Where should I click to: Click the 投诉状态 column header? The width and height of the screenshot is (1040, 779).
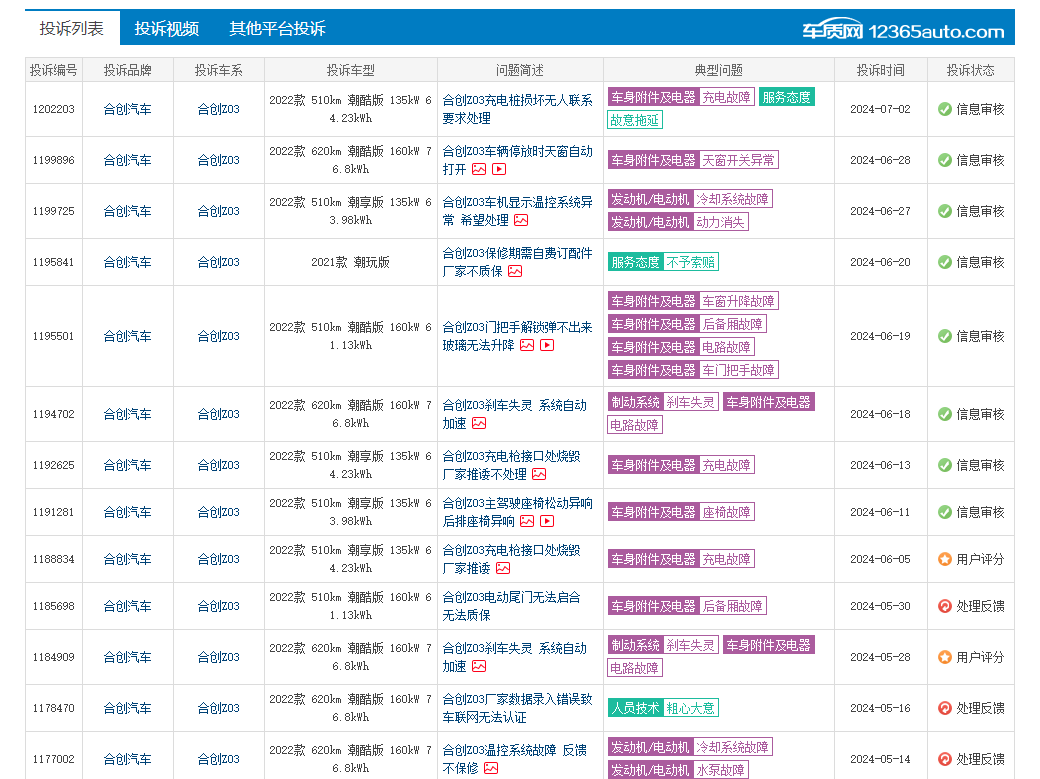(970, 70)
